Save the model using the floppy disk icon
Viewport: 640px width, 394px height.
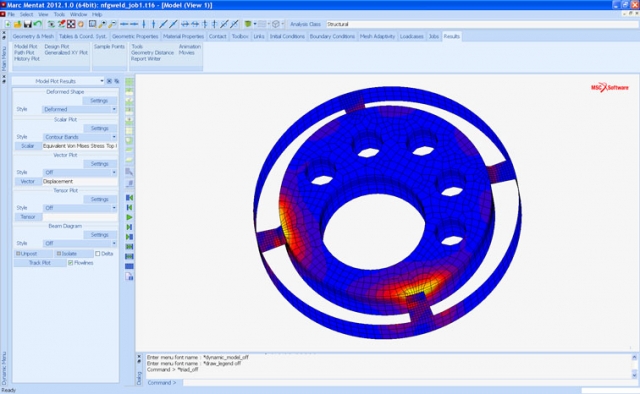pyautogui.click(x=27, y=24)
